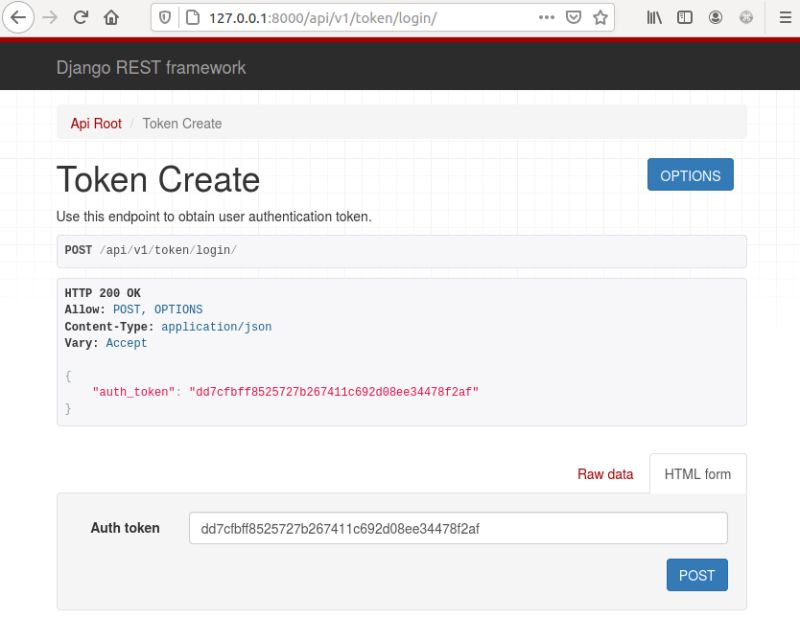Open the tracking protection shield icon
This screenshot has height=641, width=800.
(x=163, y=17)
